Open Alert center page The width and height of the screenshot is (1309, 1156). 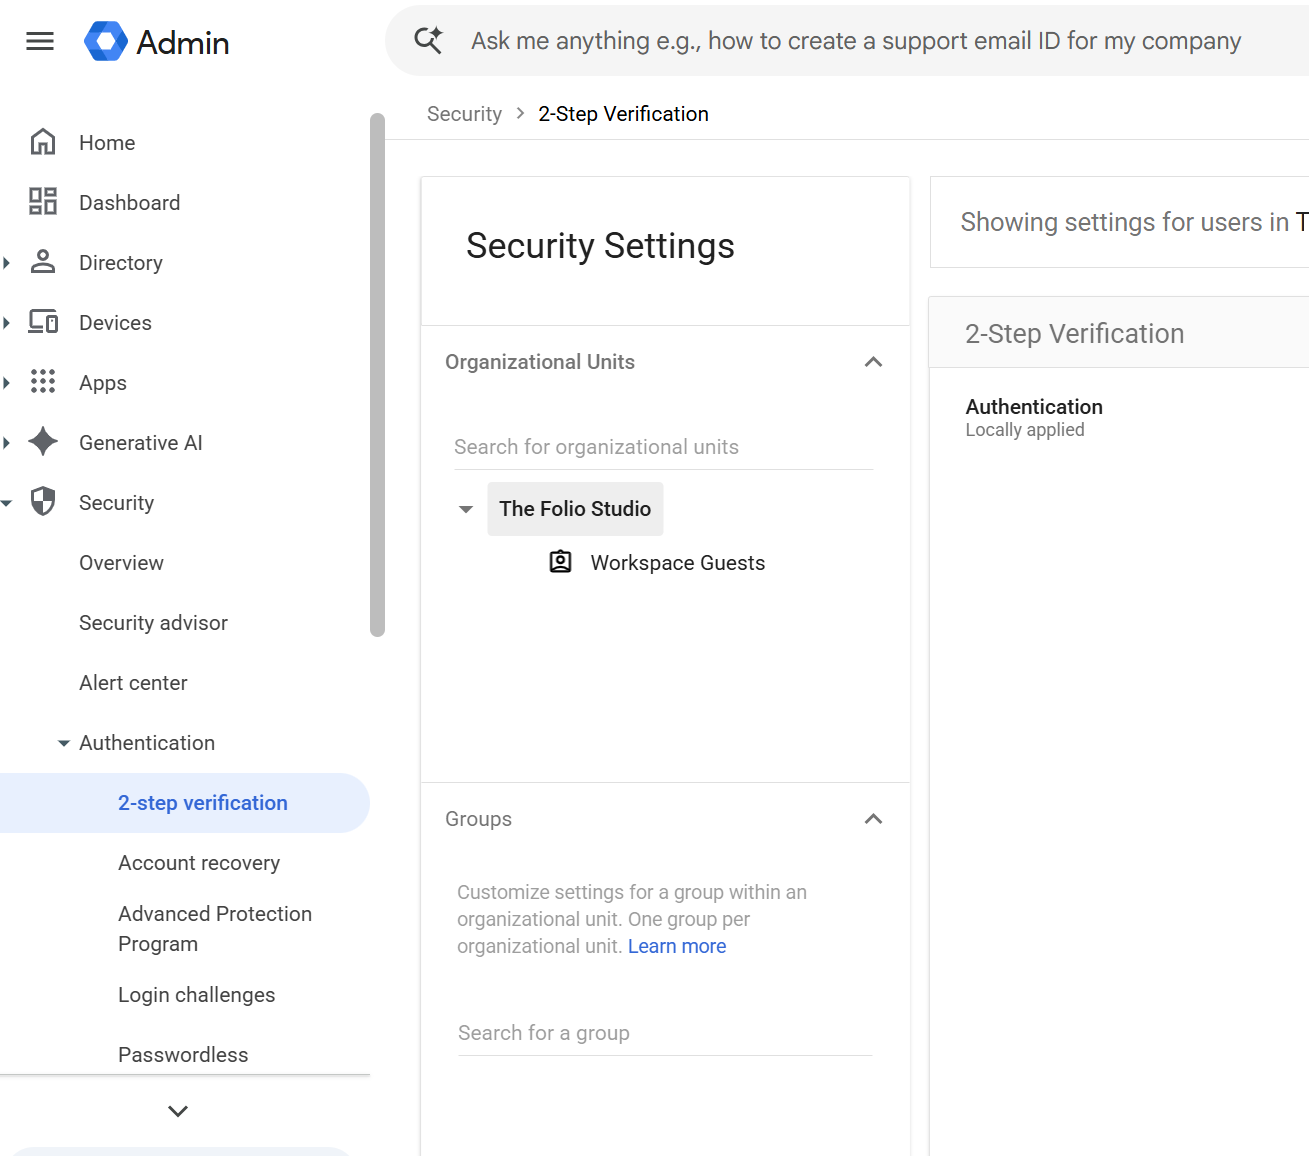pyautogui.click(x=133, y=683)
